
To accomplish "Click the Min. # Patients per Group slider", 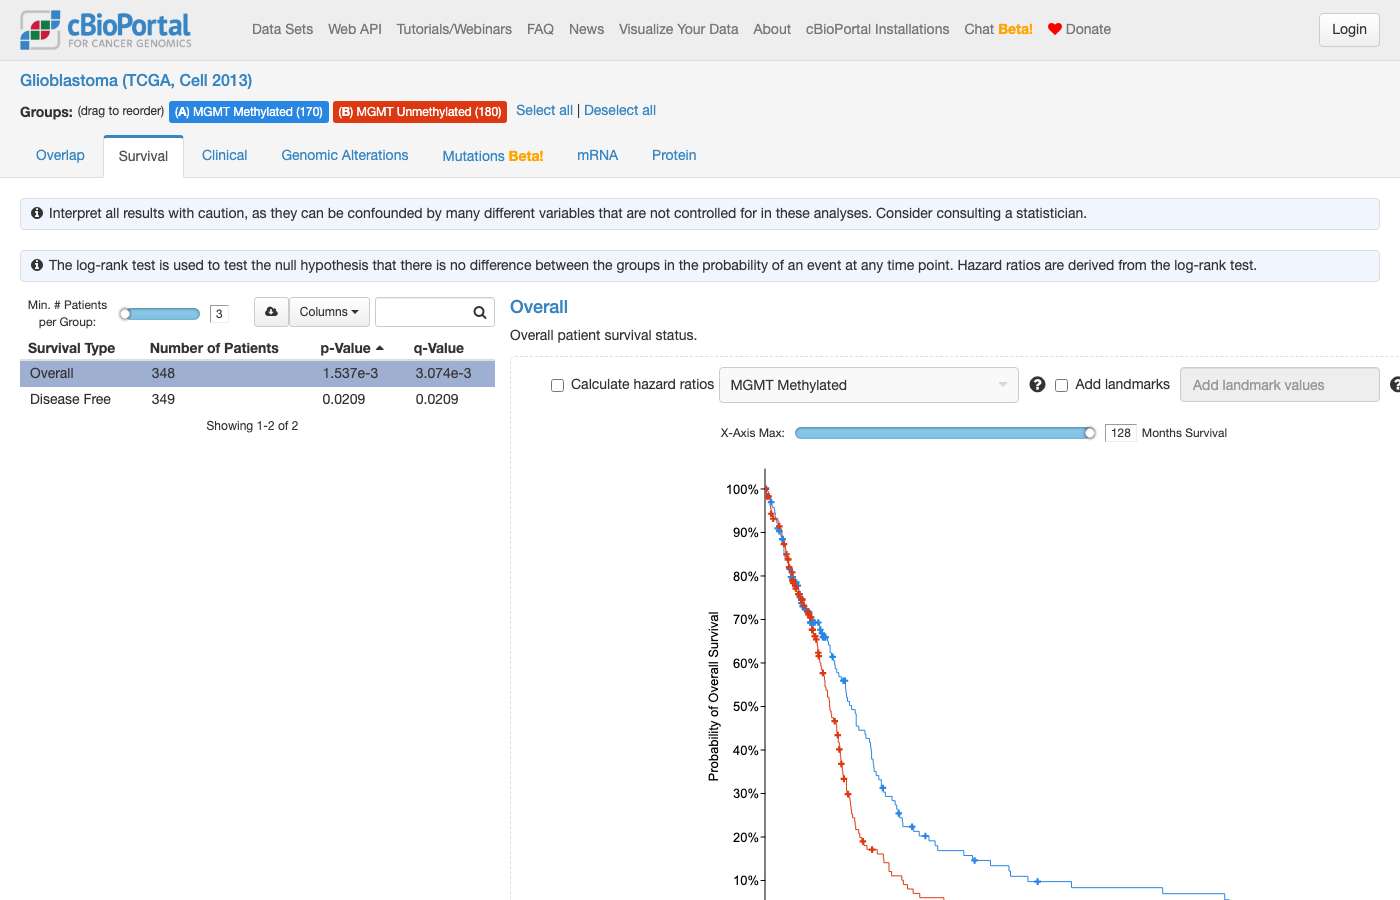I will 160,314.
